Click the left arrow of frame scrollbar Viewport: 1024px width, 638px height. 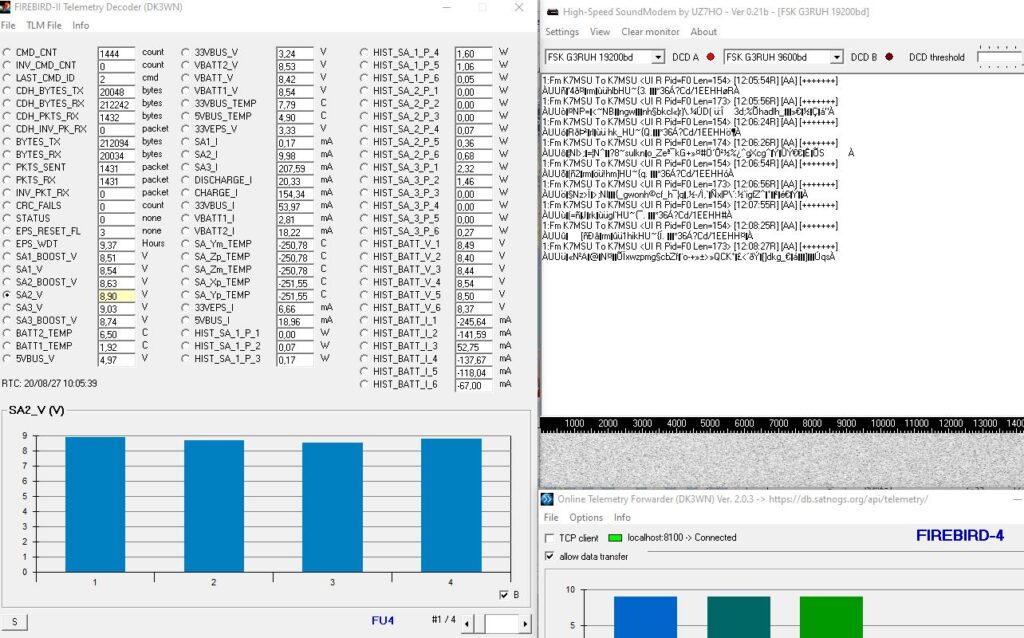466,624
